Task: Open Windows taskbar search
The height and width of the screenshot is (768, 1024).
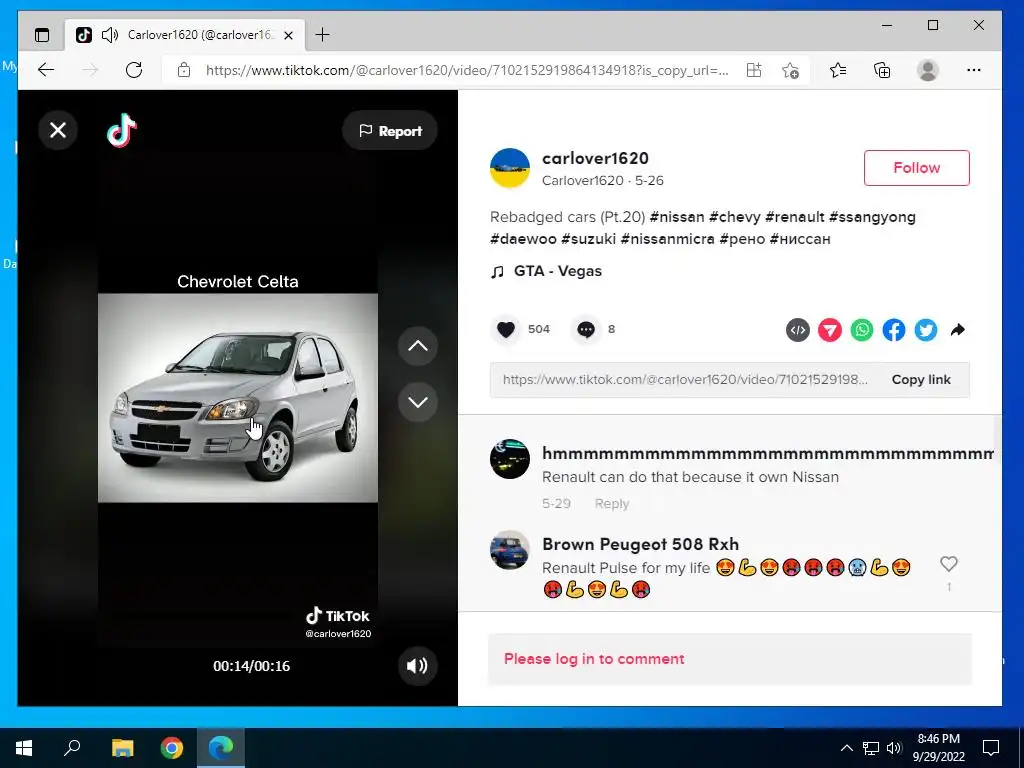Action: click(x=72, y=748)
